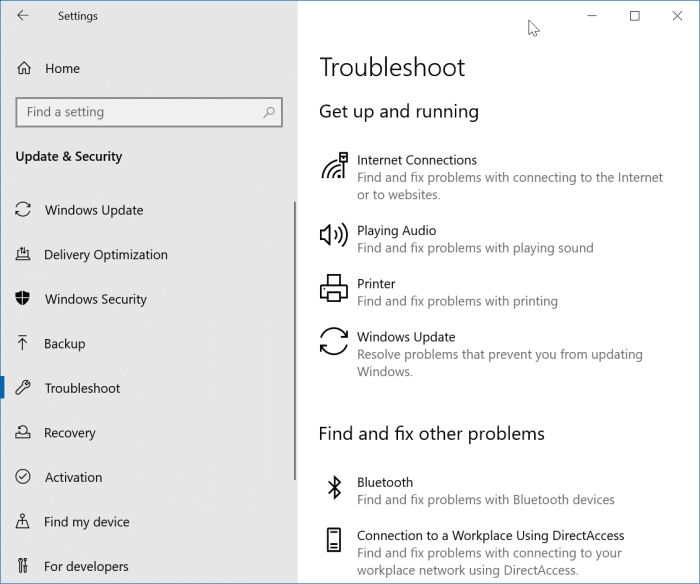Close the Settings window
Screen dimensions: 700x584
677,16
